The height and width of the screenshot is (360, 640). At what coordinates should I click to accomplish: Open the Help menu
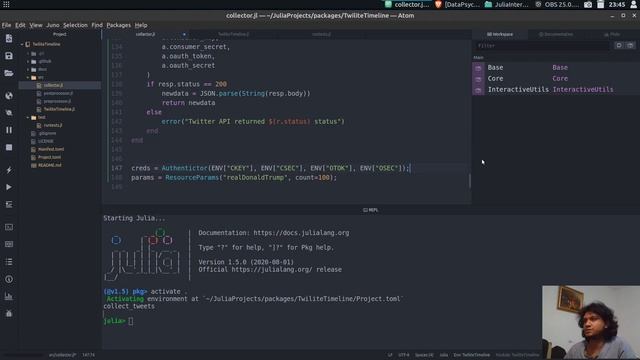(x=141, y=25)
